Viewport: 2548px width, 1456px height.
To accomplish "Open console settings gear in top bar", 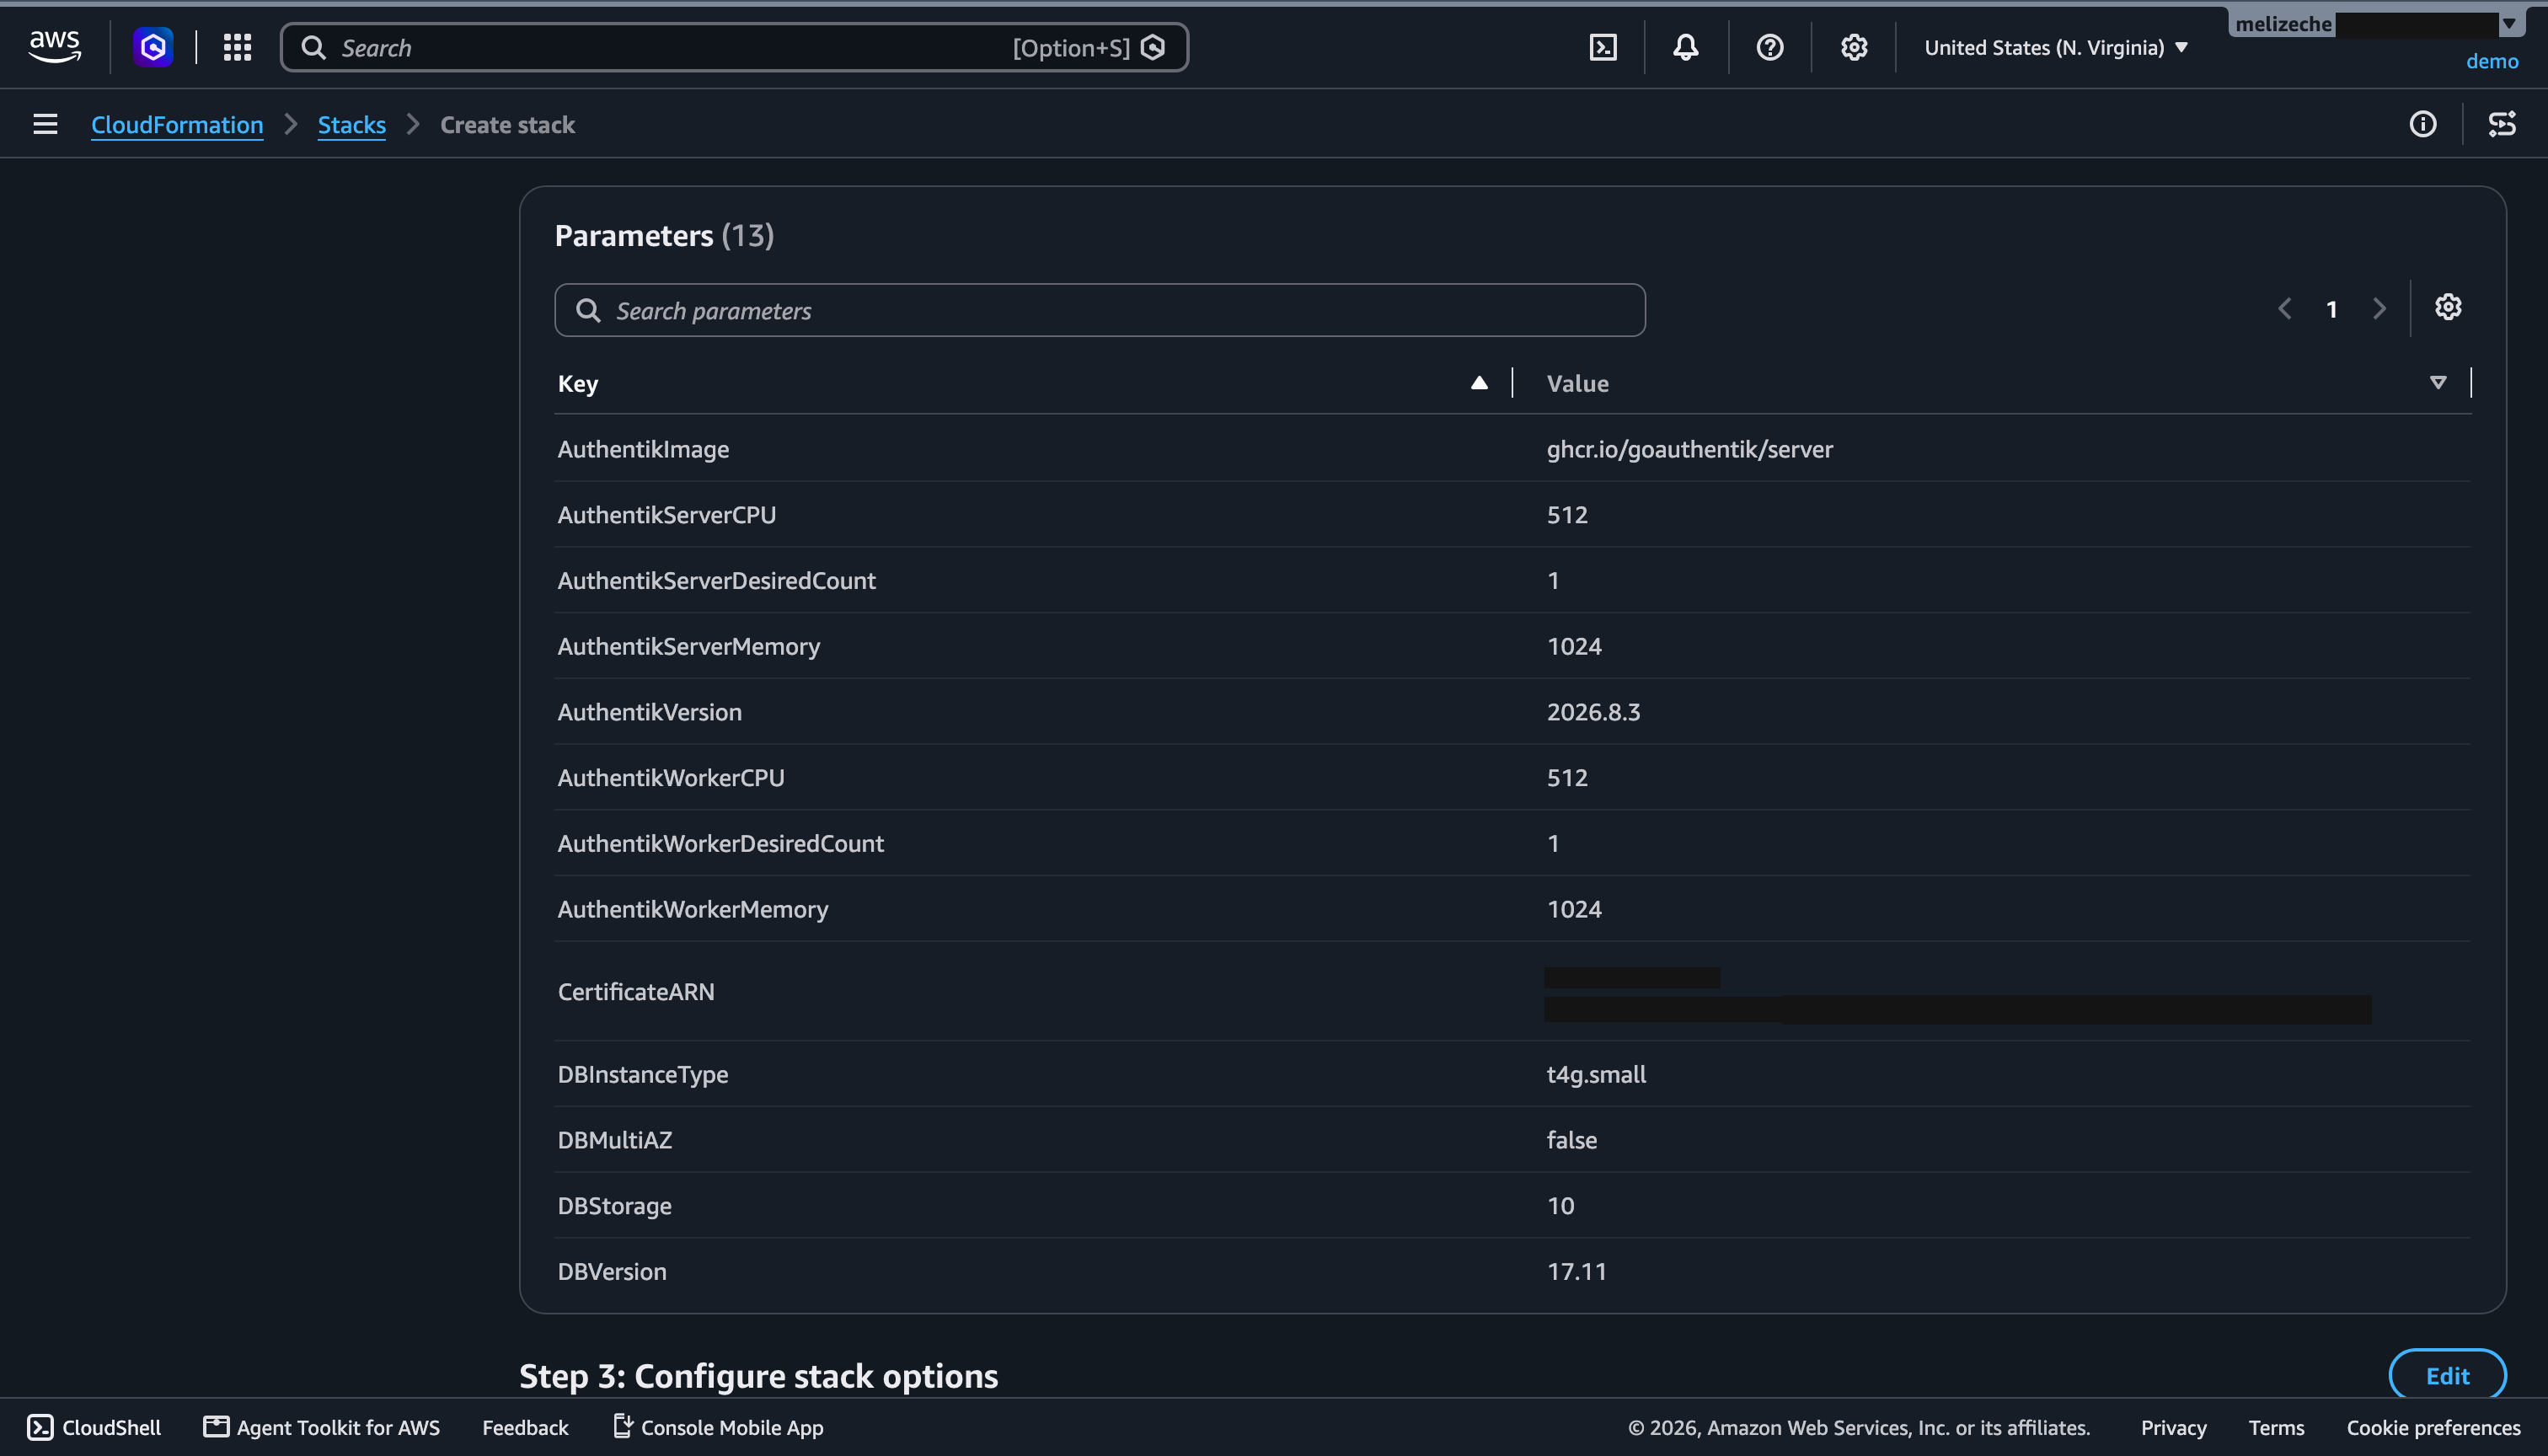I will click(1854, 47).
